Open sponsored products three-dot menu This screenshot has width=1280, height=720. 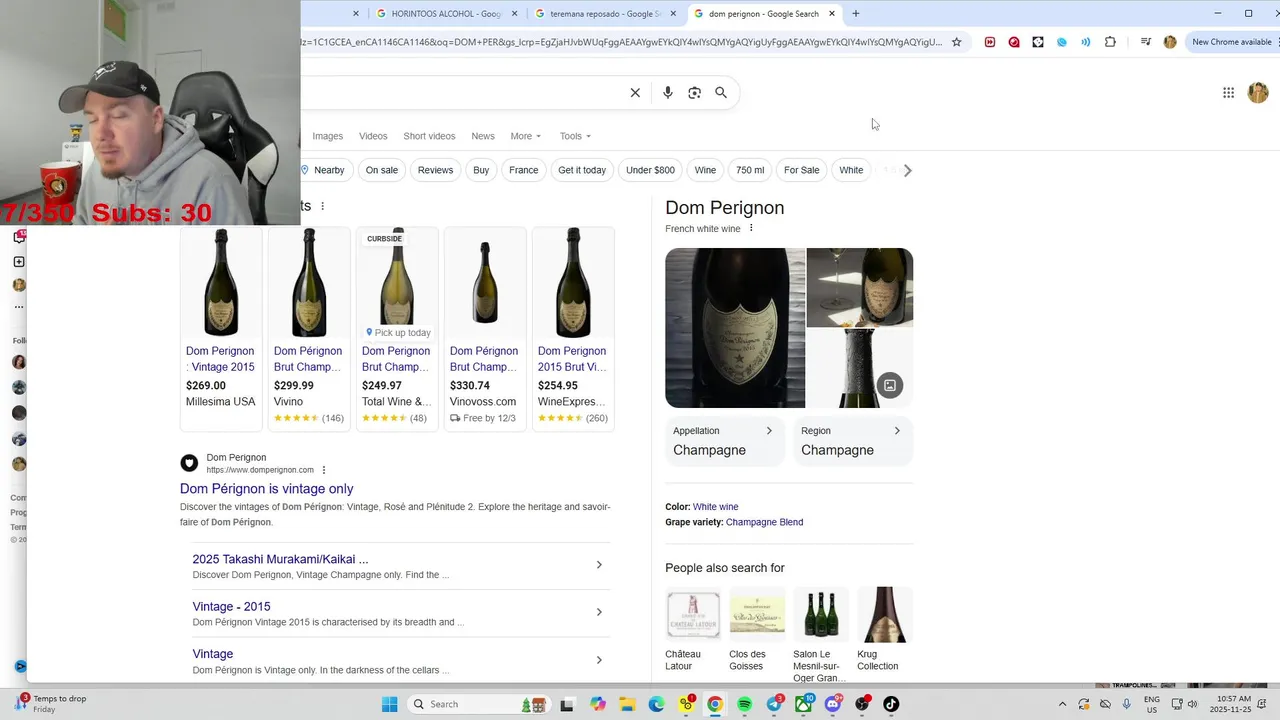click(322, 206)
